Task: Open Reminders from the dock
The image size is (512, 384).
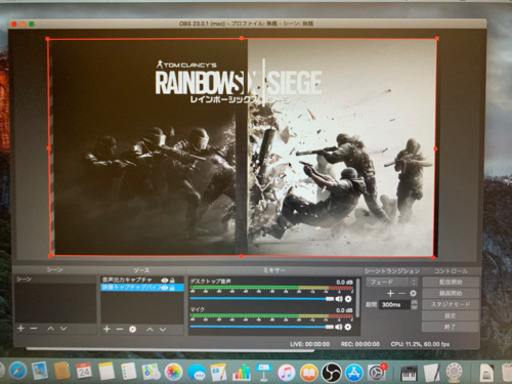Action: [x=129, y=371]
